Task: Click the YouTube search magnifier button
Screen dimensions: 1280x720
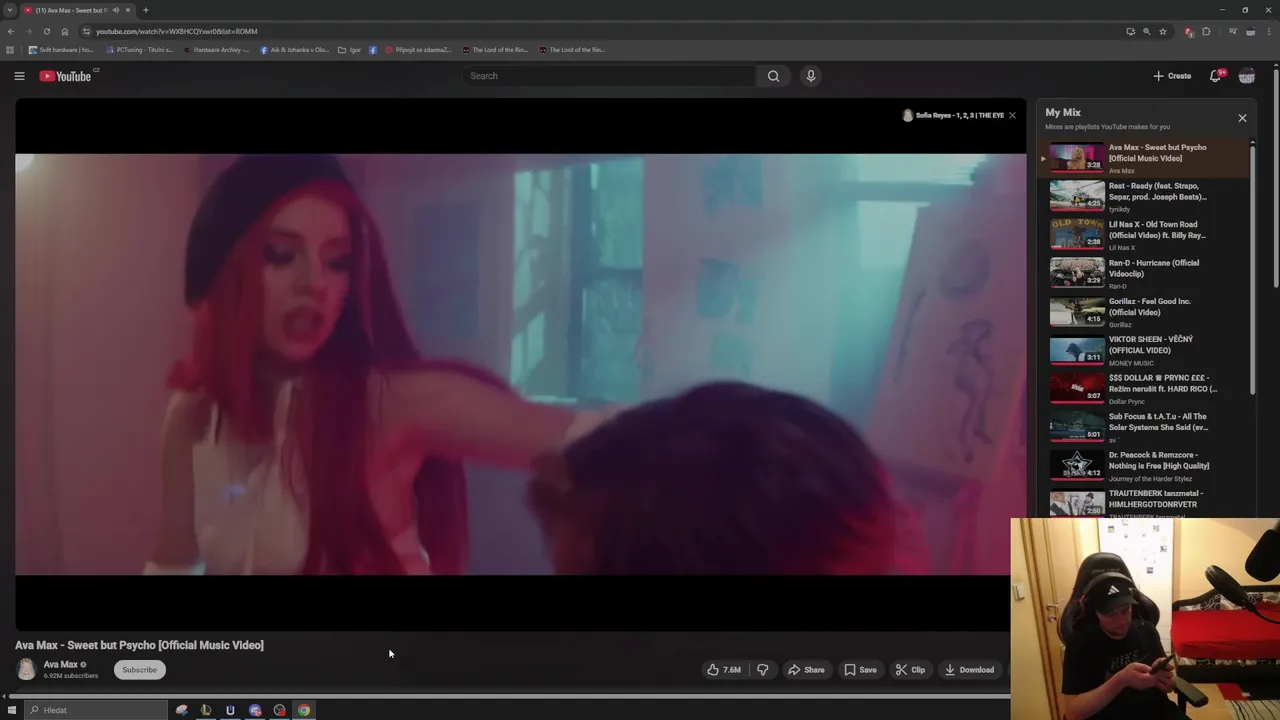Action: [773, 76]
